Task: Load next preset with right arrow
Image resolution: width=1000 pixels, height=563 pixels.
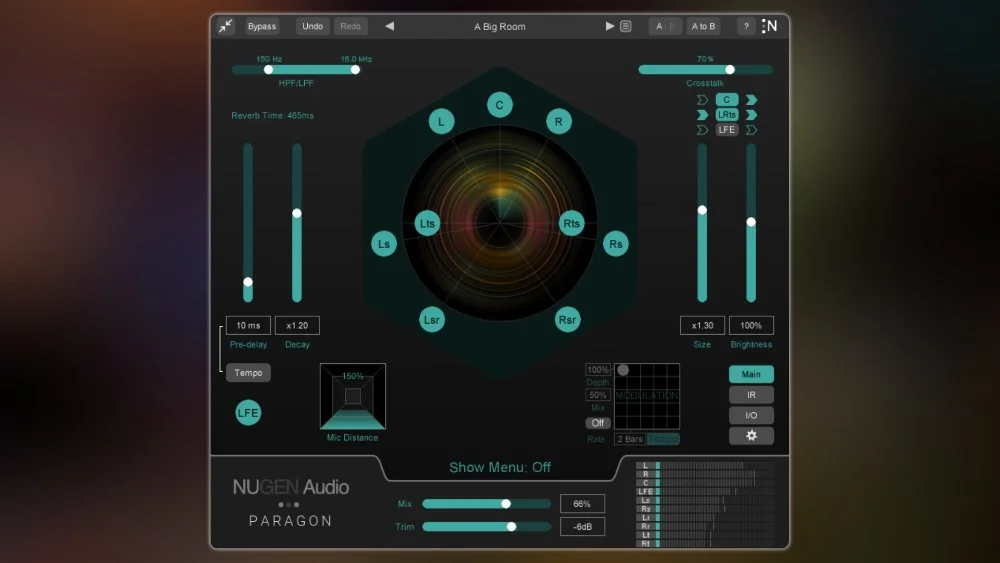Action: pos(610,26)
